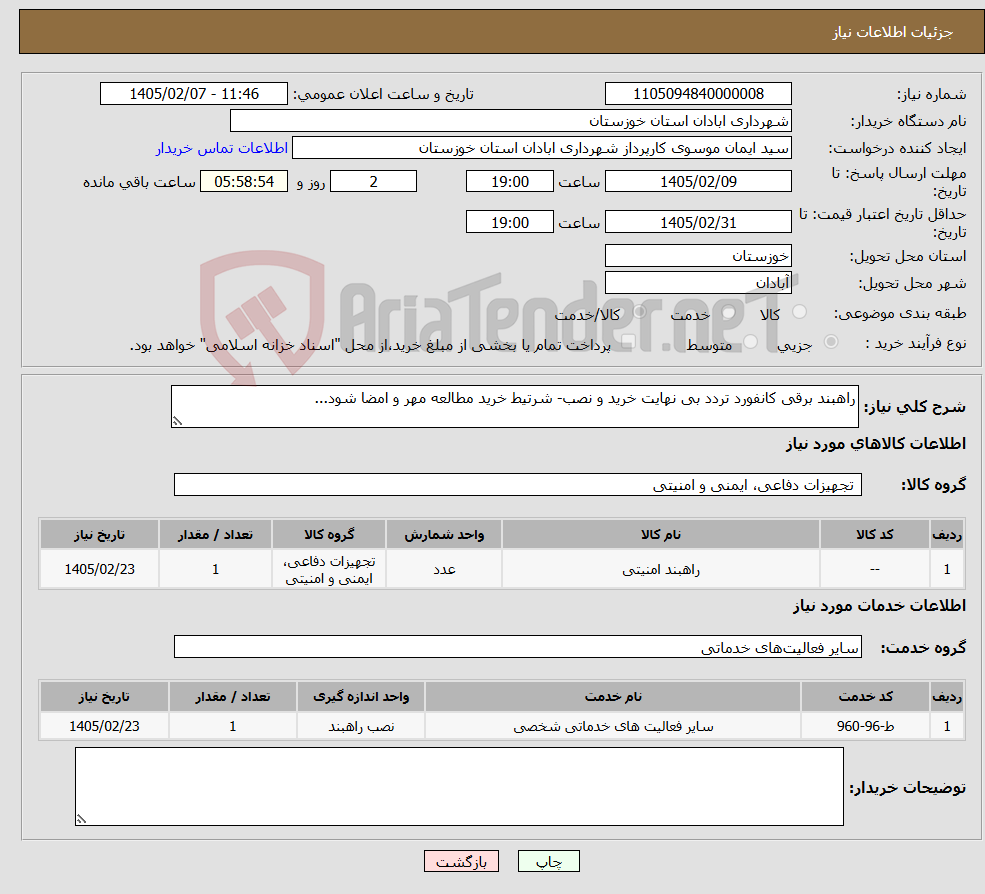The image size is (985, 894).
Task: Select the جزیی purchase type radio
Action: pos(831,342)
